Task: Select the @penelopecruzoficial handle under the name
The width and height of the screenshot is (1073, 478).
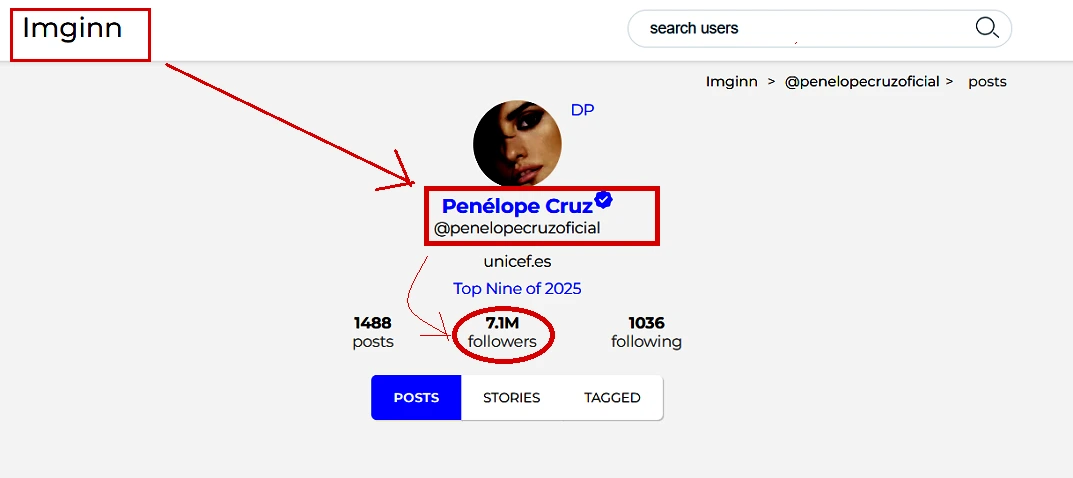Action: point(517,228)
